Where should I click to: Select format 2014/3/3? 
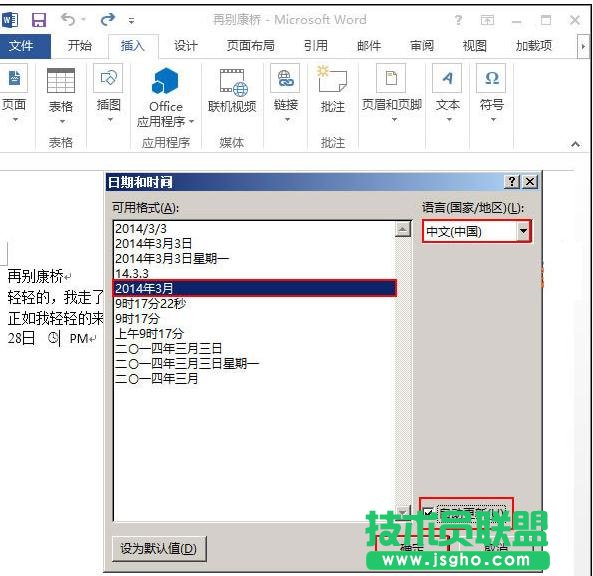pos(254,228)
